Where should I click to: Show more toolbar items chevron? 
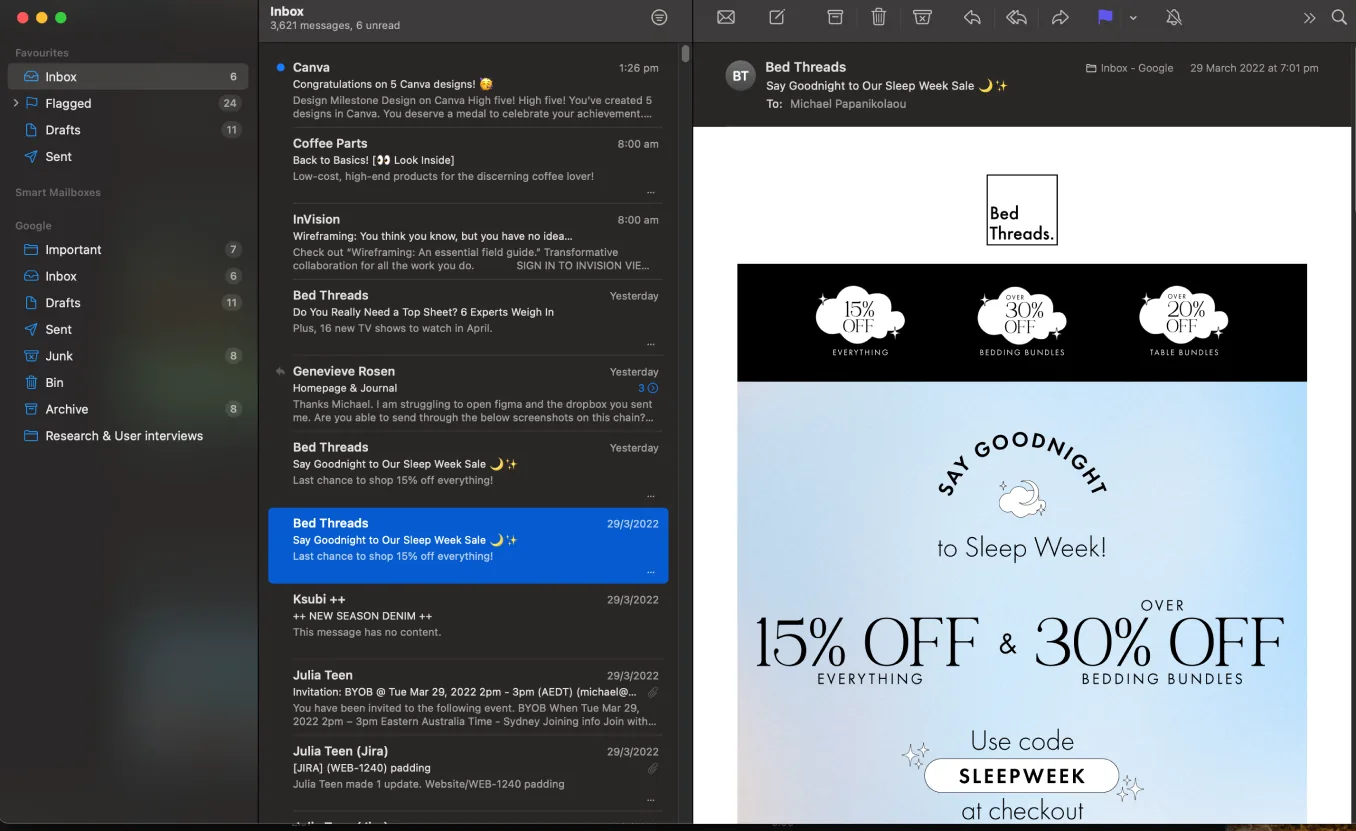(1309, 18)
